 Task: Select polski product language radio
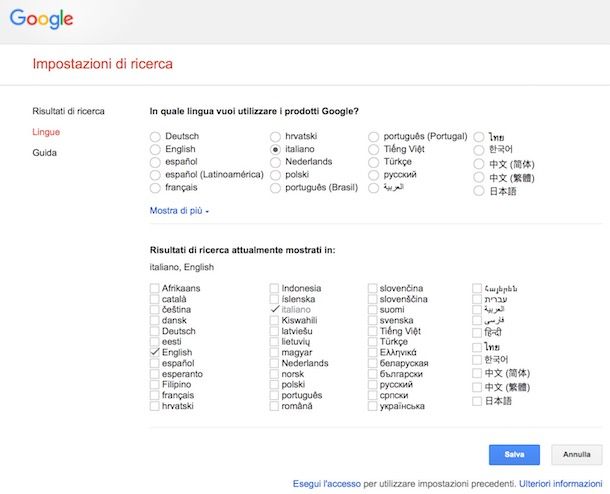(275, 175)
